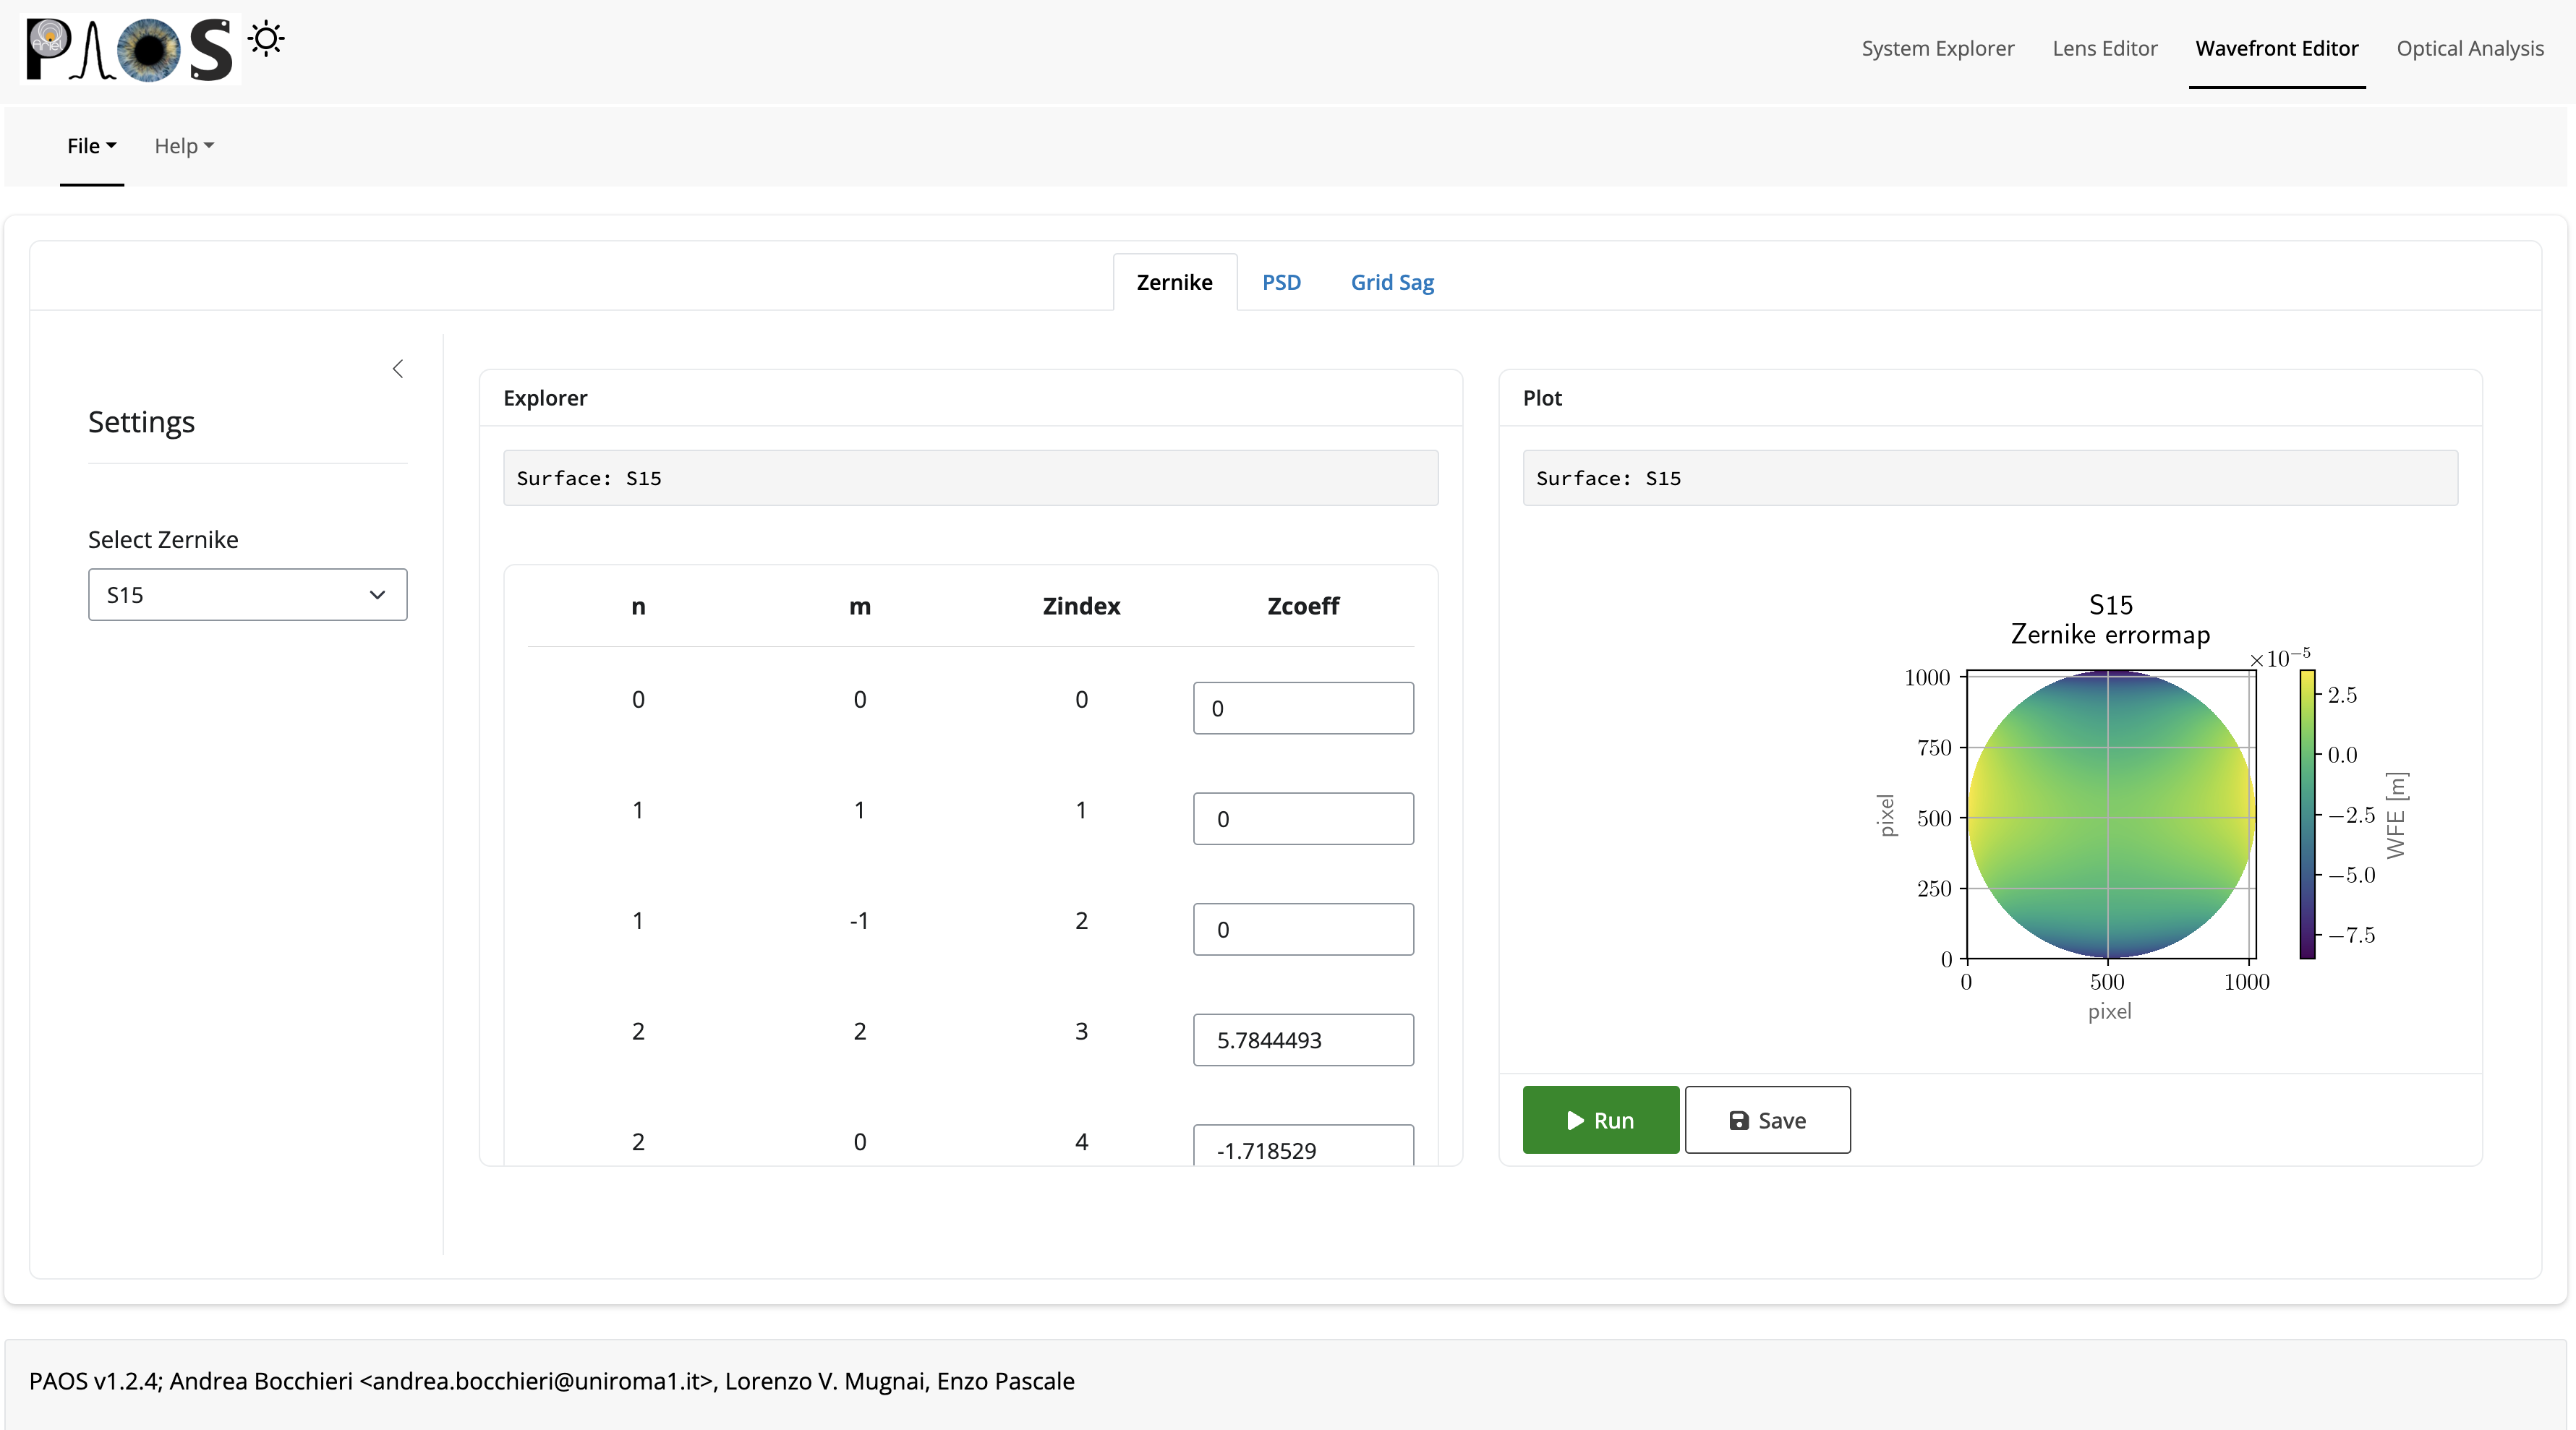2576x1430 pixels.
Task: Click the S15 Zernike errormap plot
Action: [2111, 814]
